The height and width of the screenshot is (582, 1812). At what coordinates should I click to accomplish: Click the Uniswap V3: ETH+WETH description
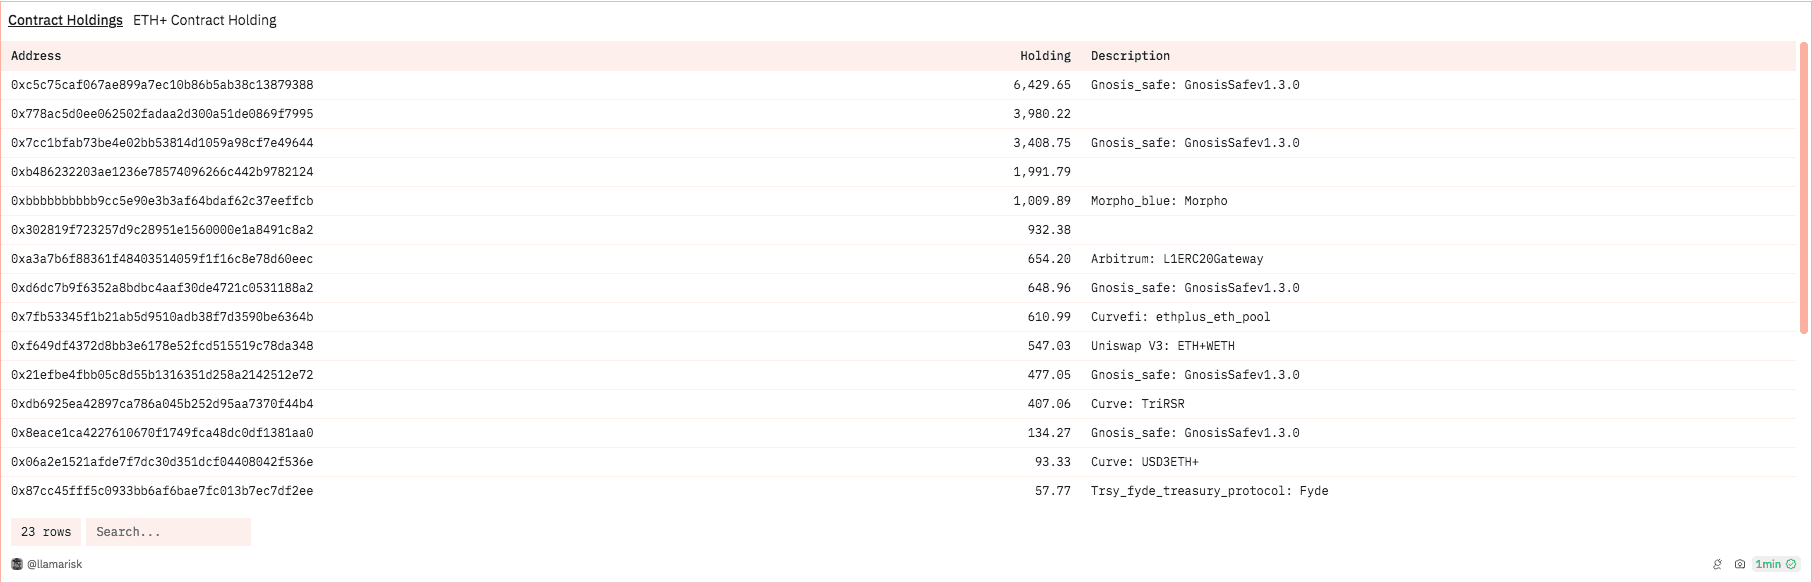[1163, 346]
